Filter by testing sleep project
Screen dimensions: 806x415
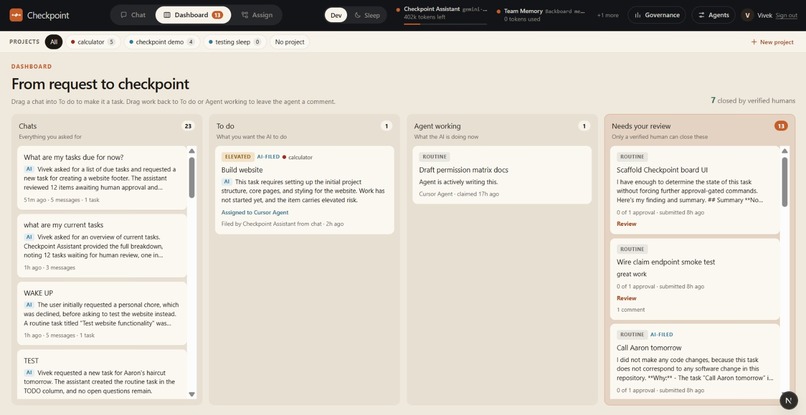(234, 42)
